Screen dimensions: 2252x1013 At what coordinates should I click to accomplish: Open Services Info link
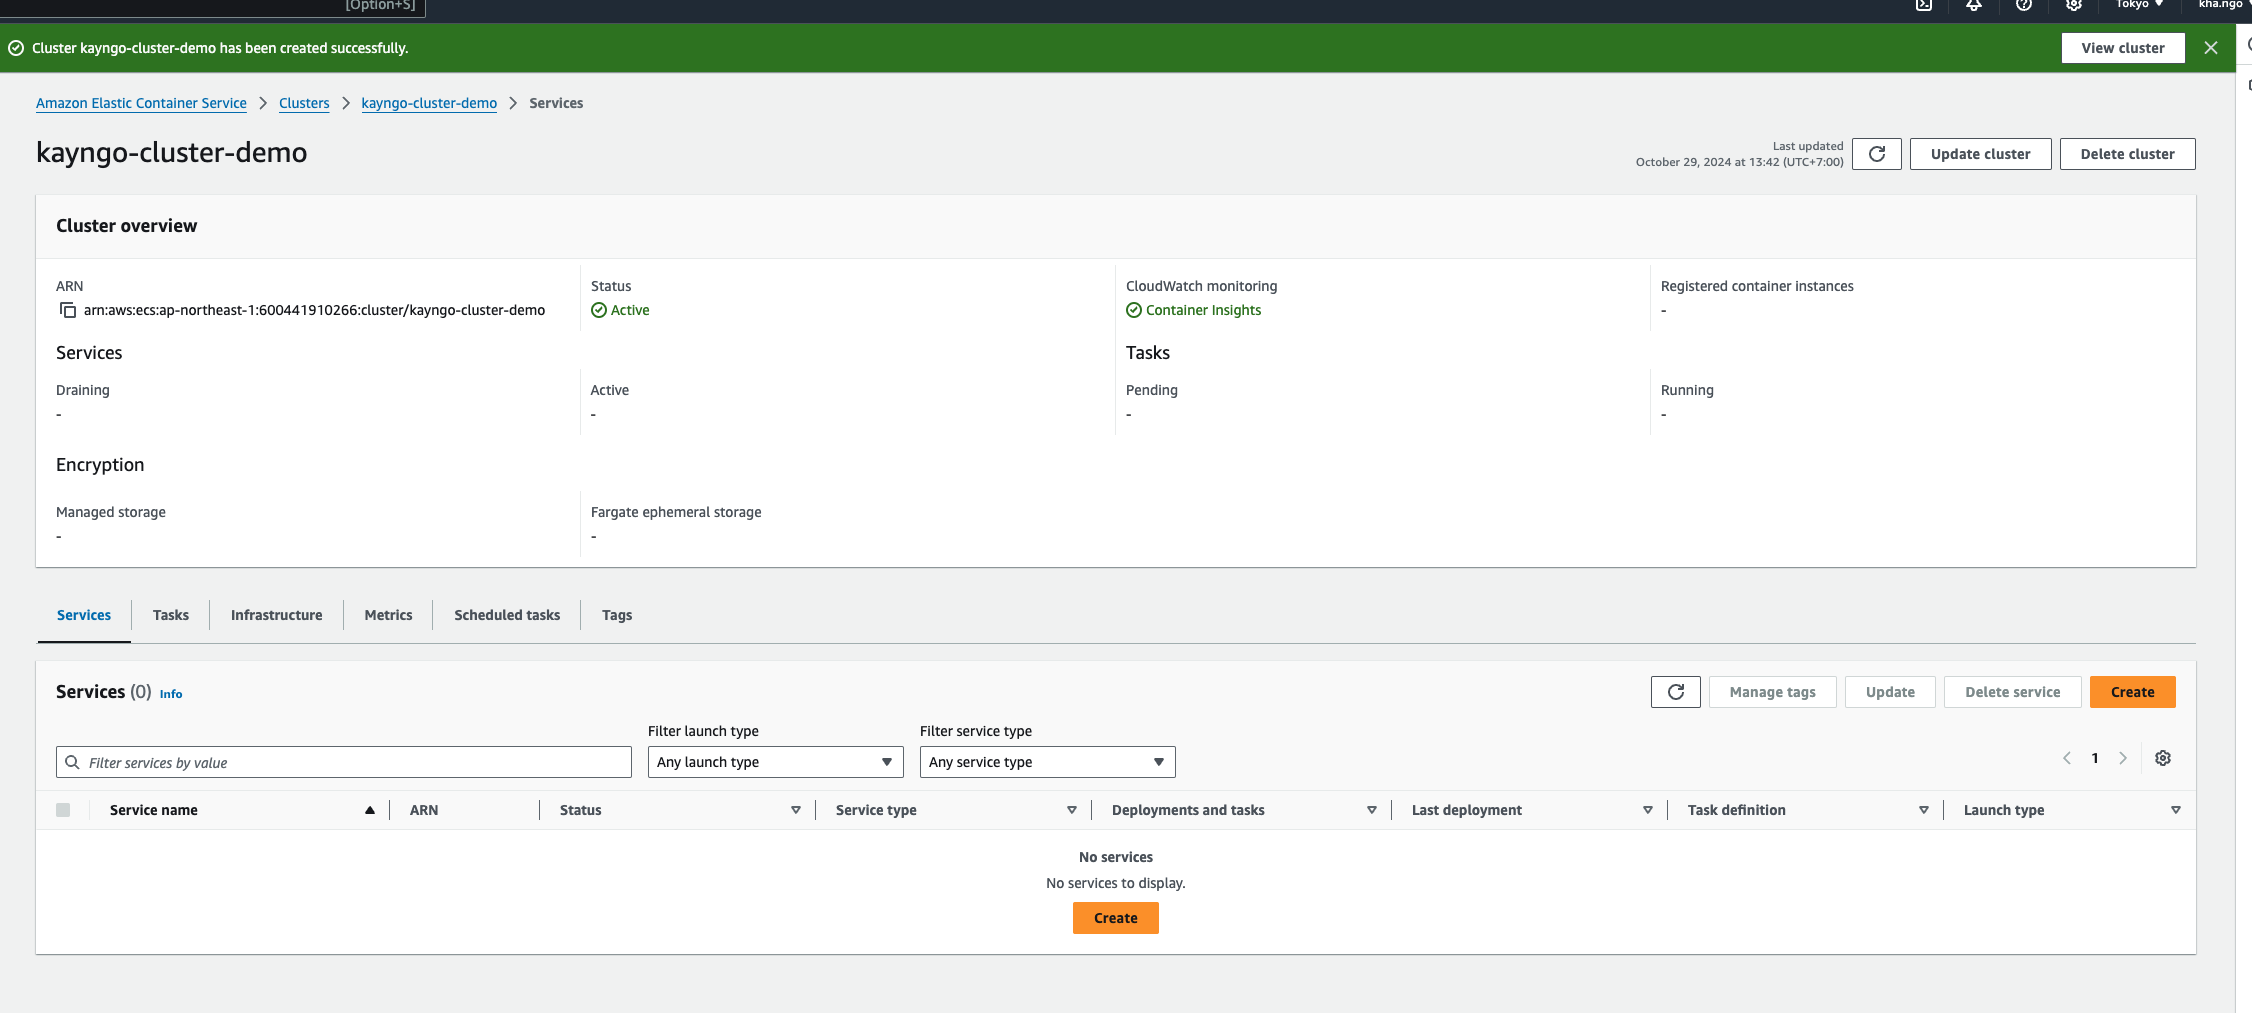click(171, 694)
